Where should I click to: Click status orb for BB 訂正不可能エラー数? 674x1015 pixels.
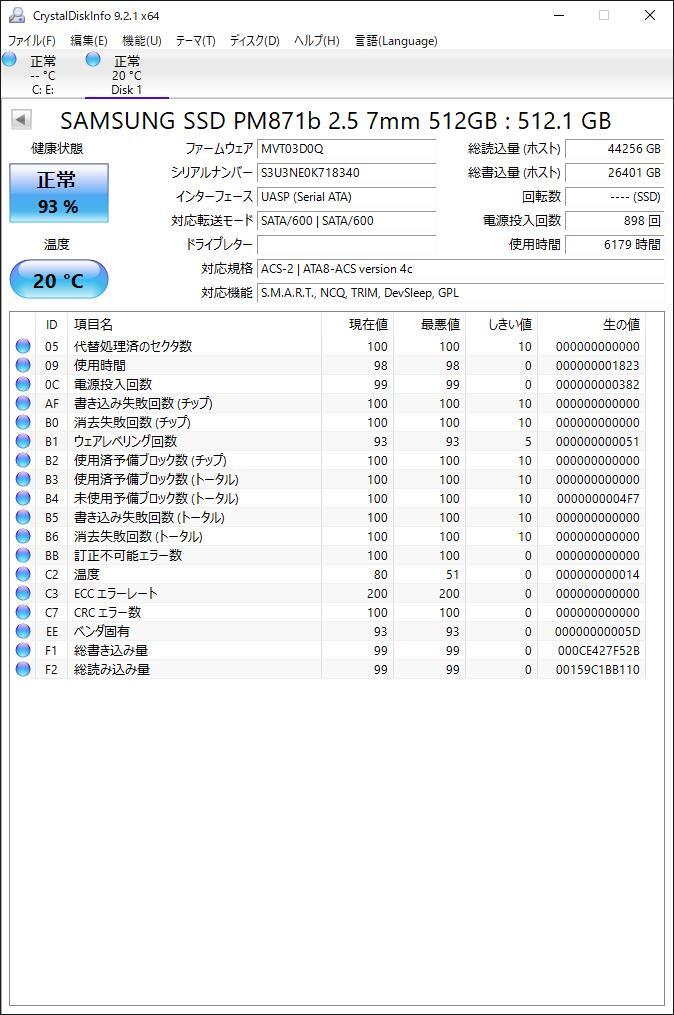[x=23, y=555]
